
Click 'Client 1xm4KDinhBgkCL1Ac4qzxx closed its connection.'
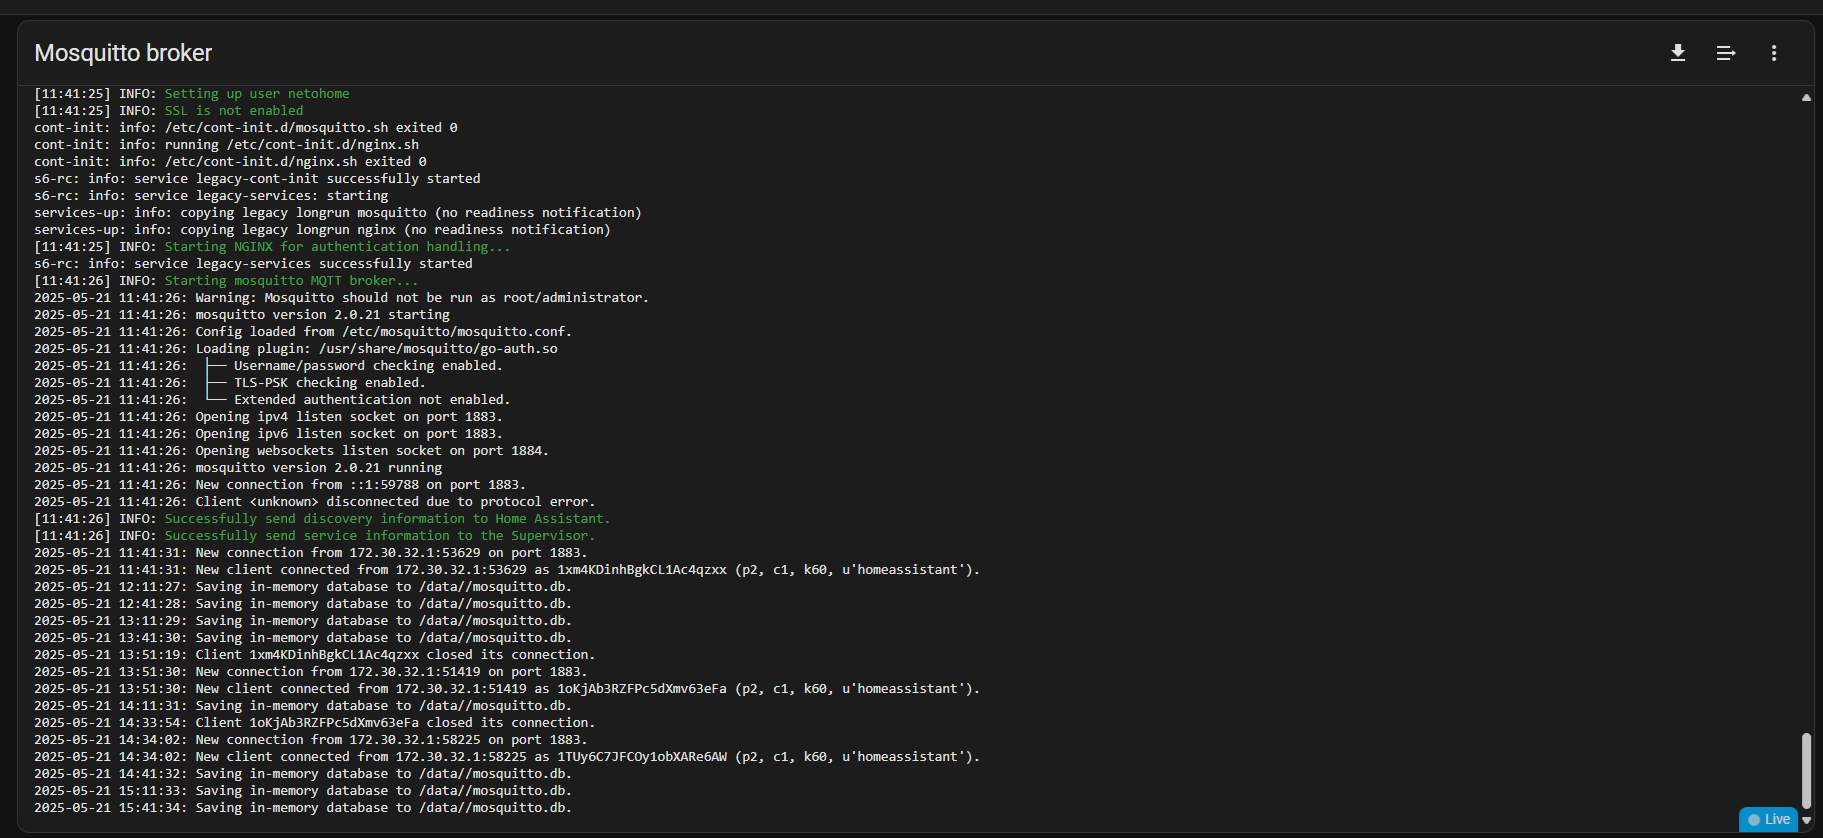(x=314, y=655)
